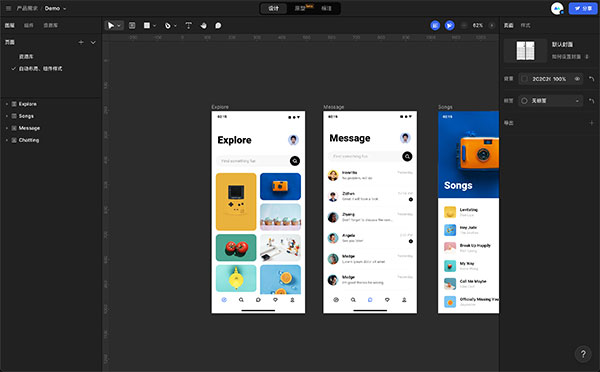Switch to the 图层 layers tab
600x372 pixels.
[10, 25]
